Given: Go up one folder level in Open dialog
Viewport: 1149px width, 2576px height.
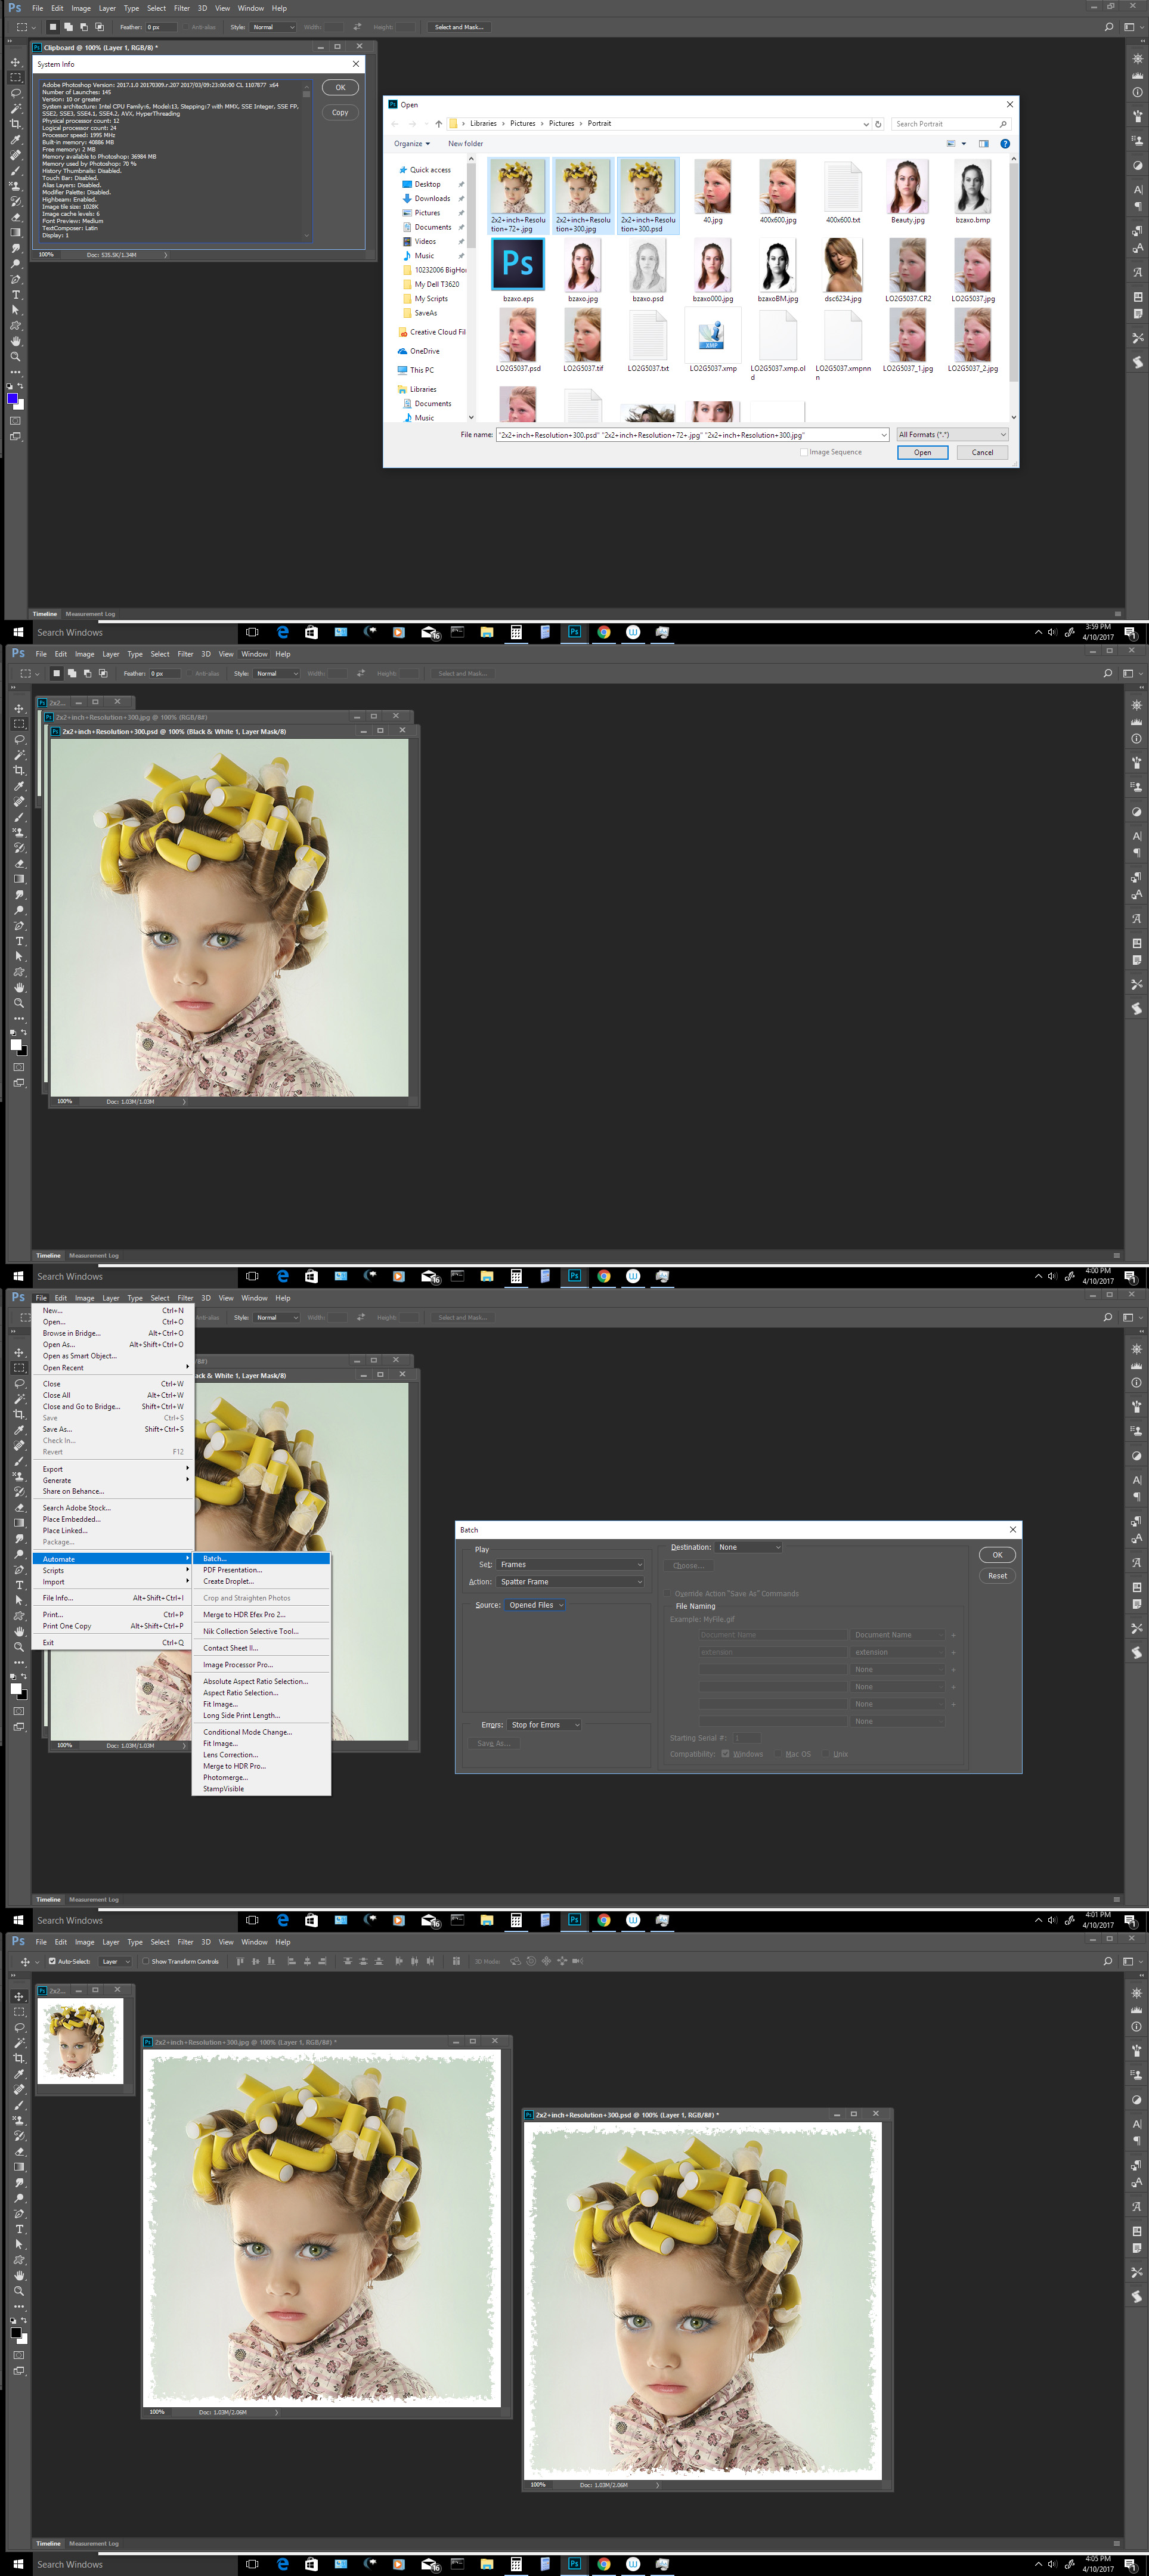Looking at the screenshot, I should click(438, 124).
